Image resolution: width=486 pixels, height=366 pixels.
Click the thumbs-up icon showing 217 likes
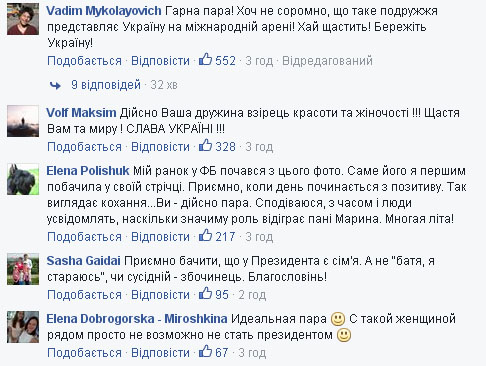point(205,236)
